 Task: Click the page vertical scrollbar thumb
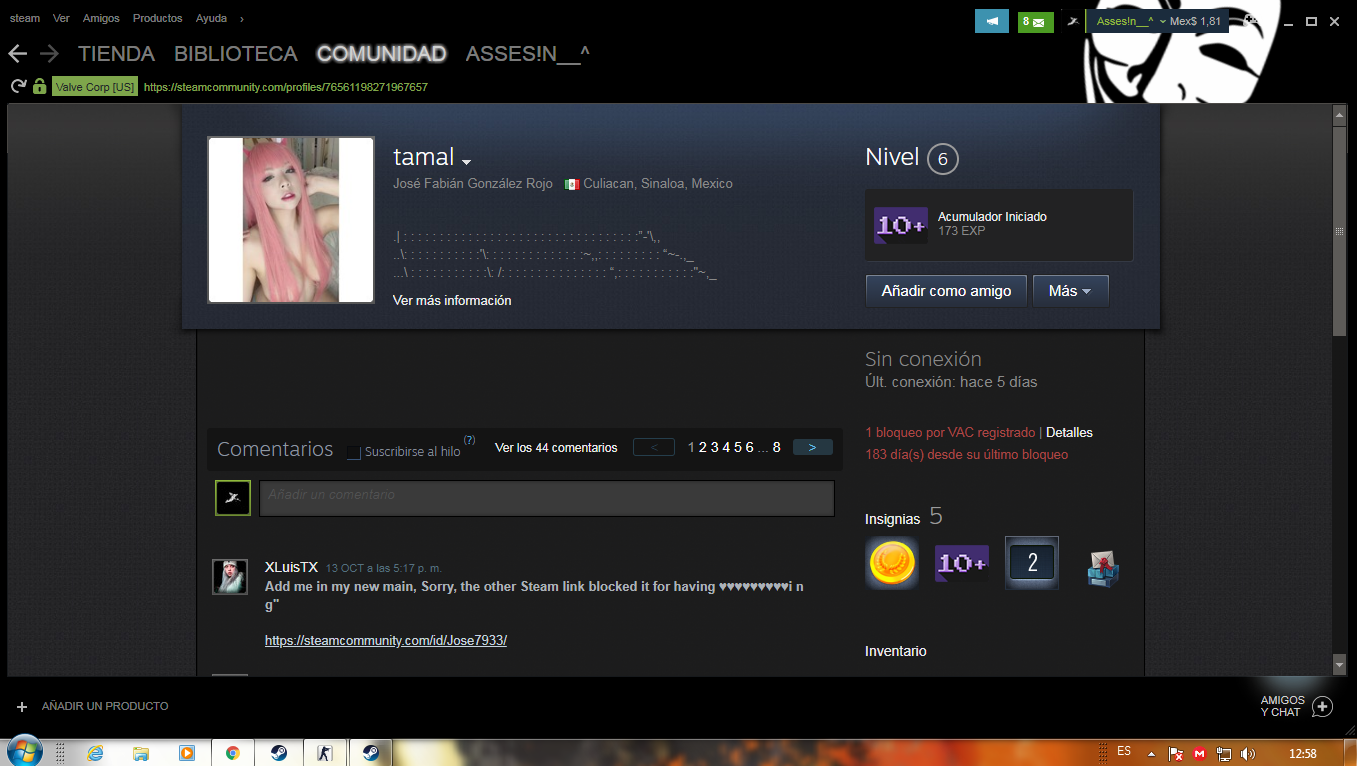coord(1340,230)
